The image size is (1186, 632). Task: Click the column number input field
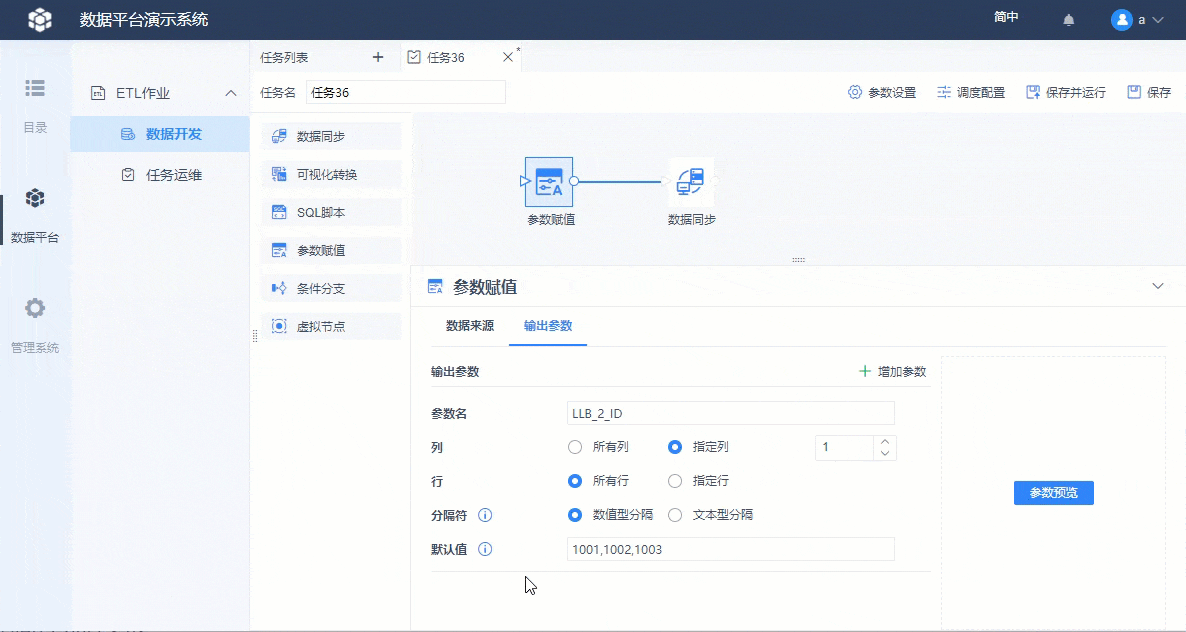[844, 448]
